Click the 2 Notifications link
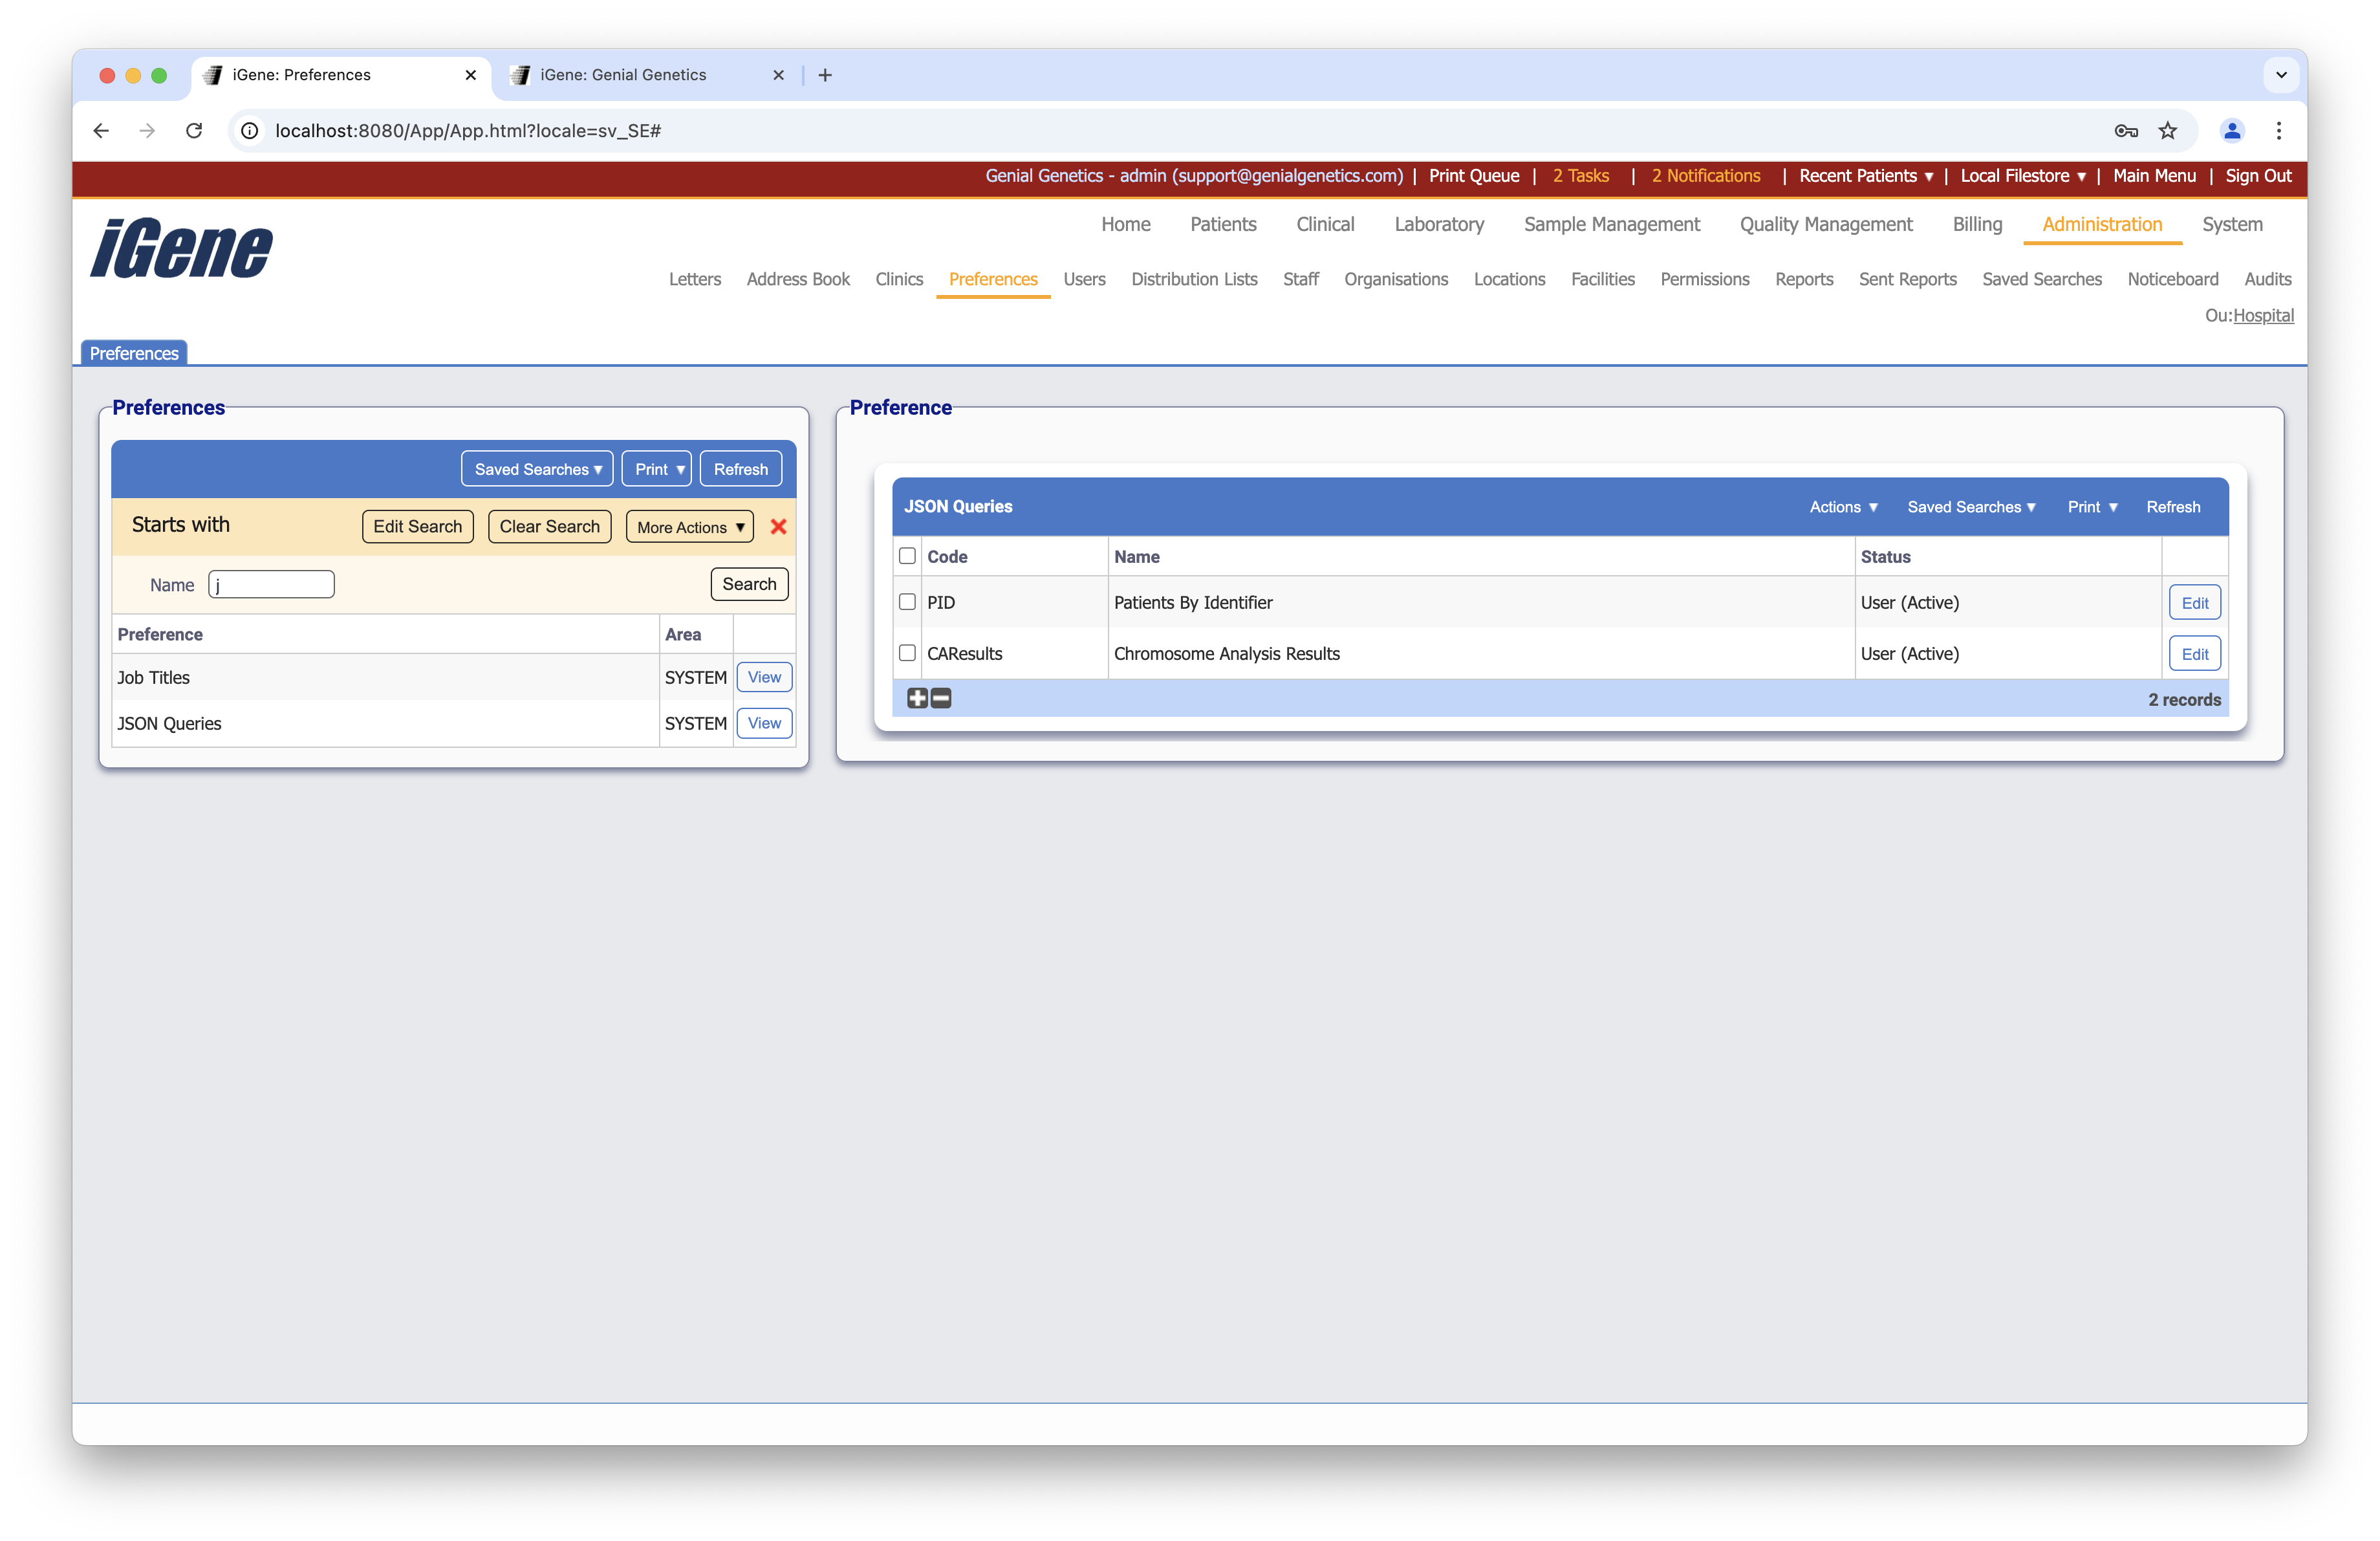2380x1541 pixels. tap(1705, 176)
